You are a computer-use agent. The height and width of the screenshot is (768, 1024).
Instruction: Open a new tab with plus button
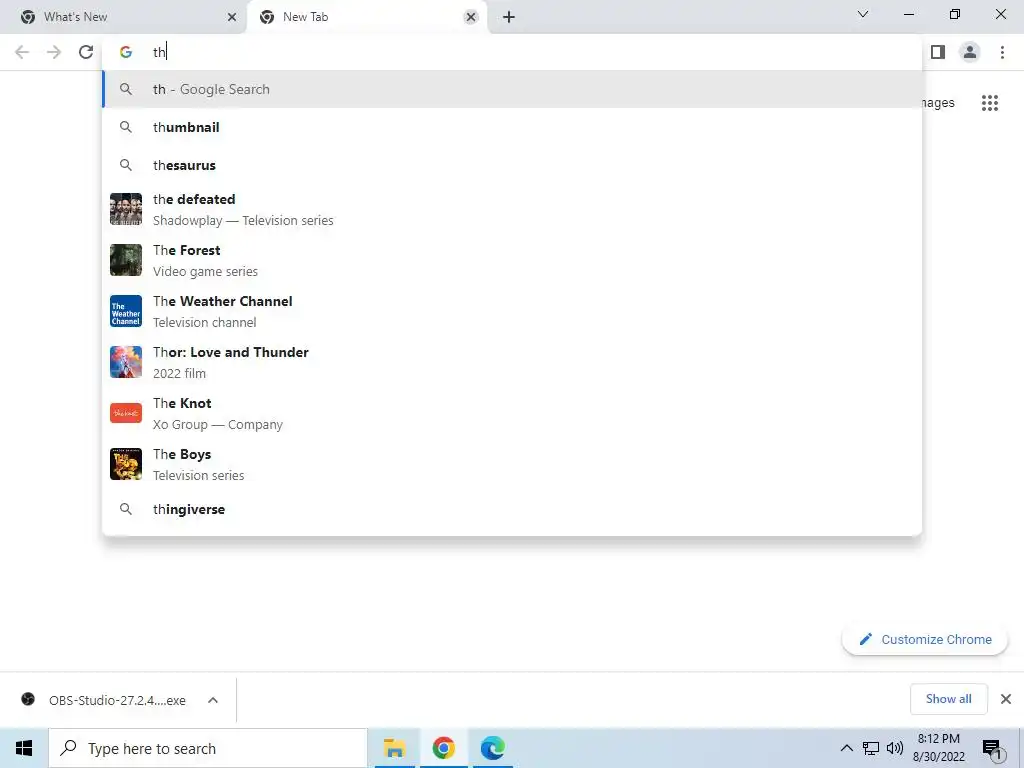click(x=509, y=17)
